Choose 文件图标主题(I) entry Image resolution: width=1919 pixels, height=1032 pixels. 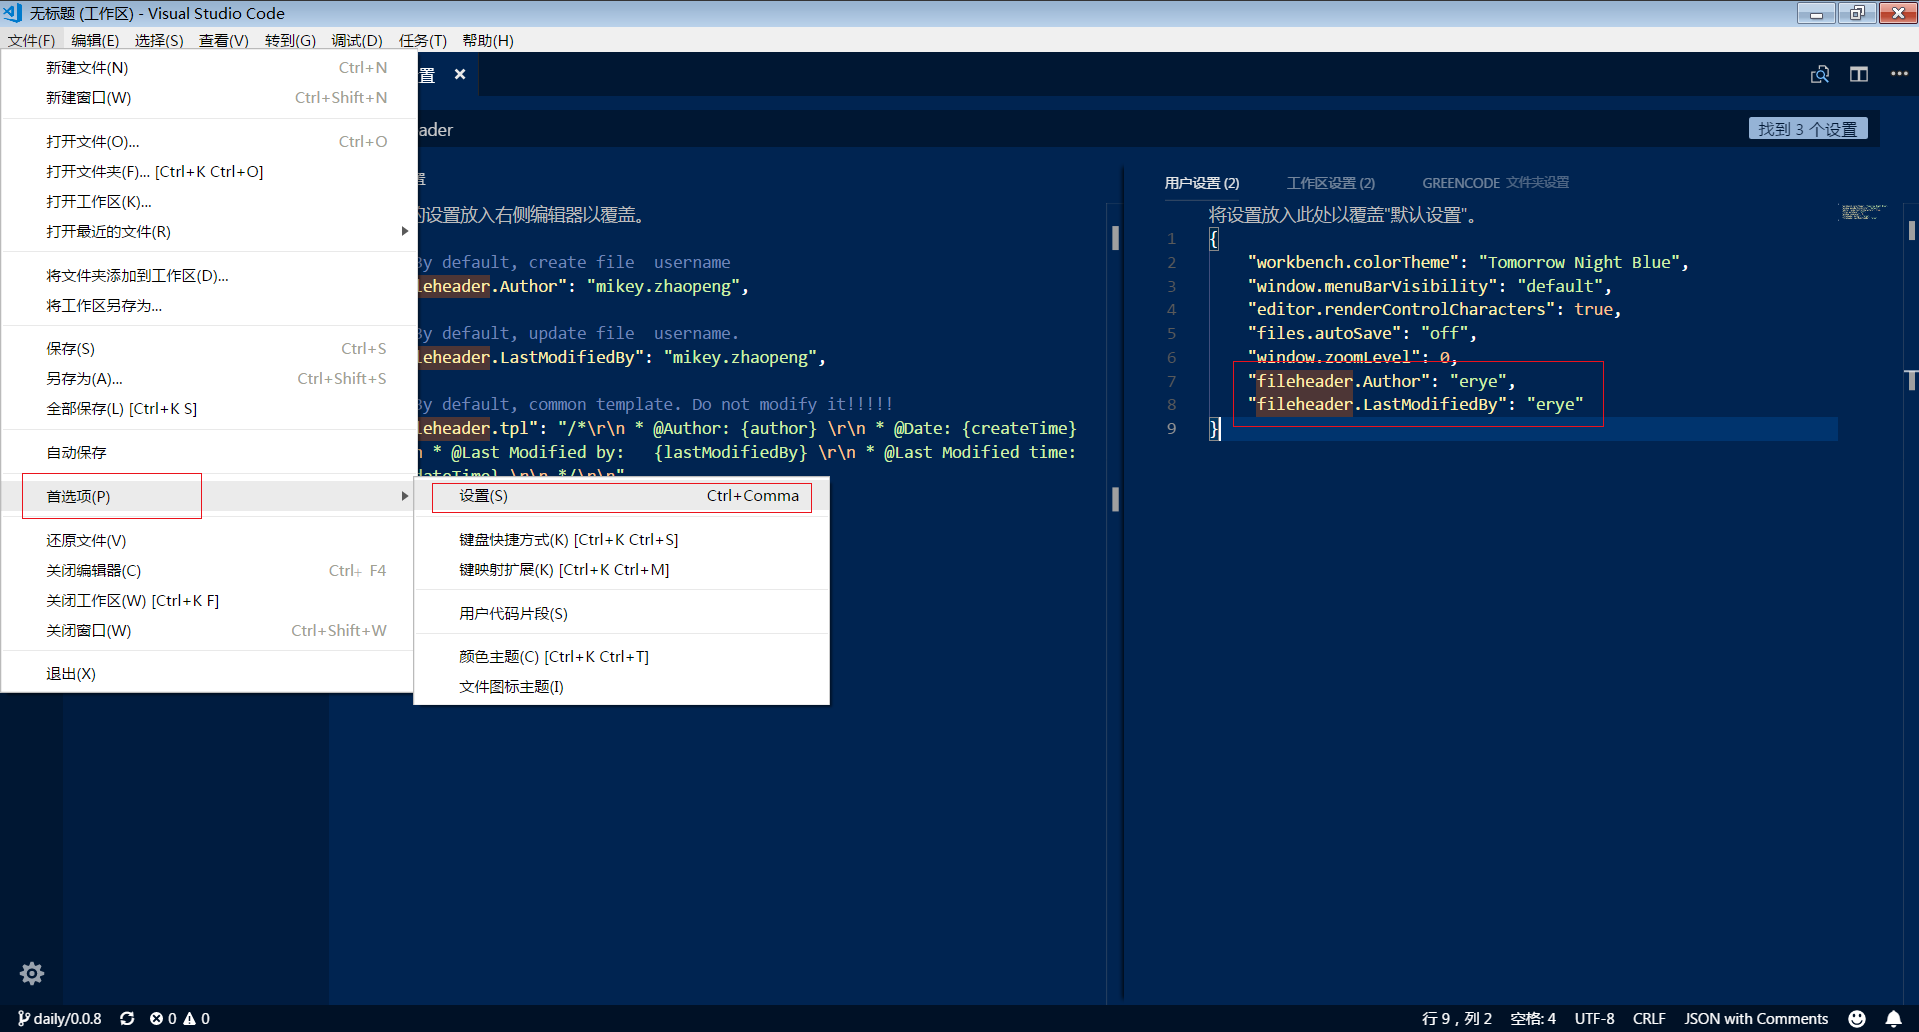(x=621, y=686)
